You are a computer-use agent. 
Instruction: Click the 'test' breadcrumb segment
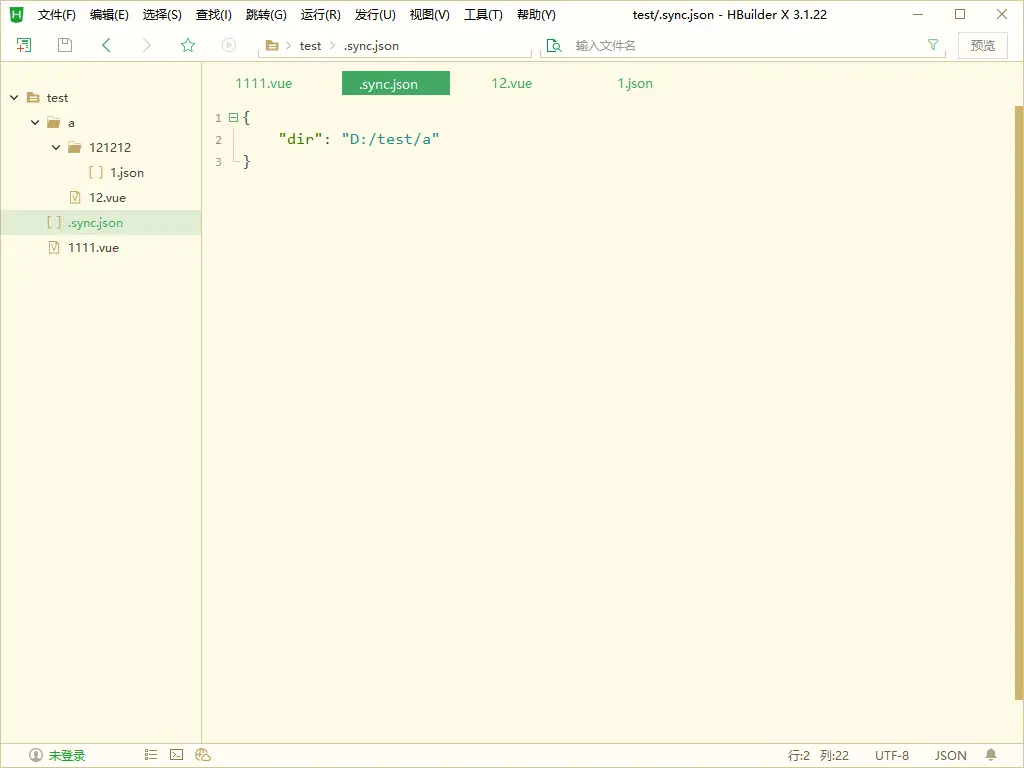[x=310, y=46]
